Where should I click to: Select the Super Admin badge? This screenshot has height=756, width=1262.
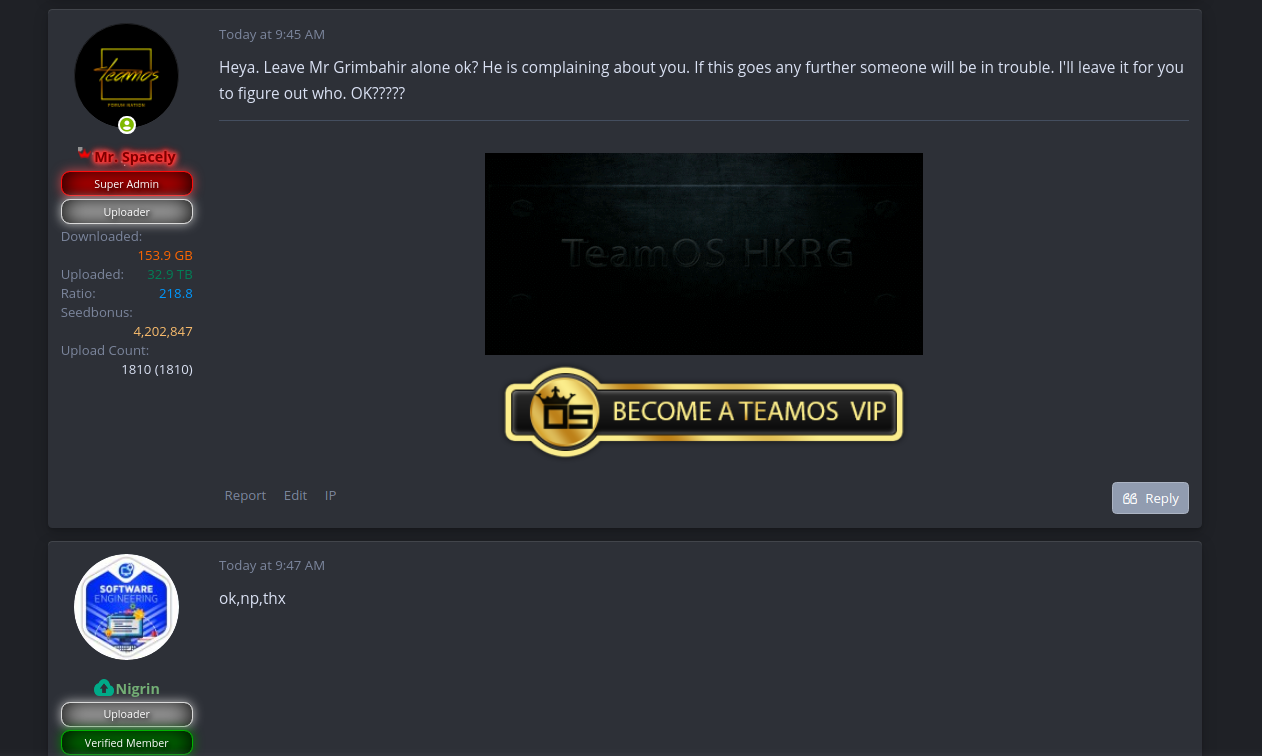click(x=127, y=184)
